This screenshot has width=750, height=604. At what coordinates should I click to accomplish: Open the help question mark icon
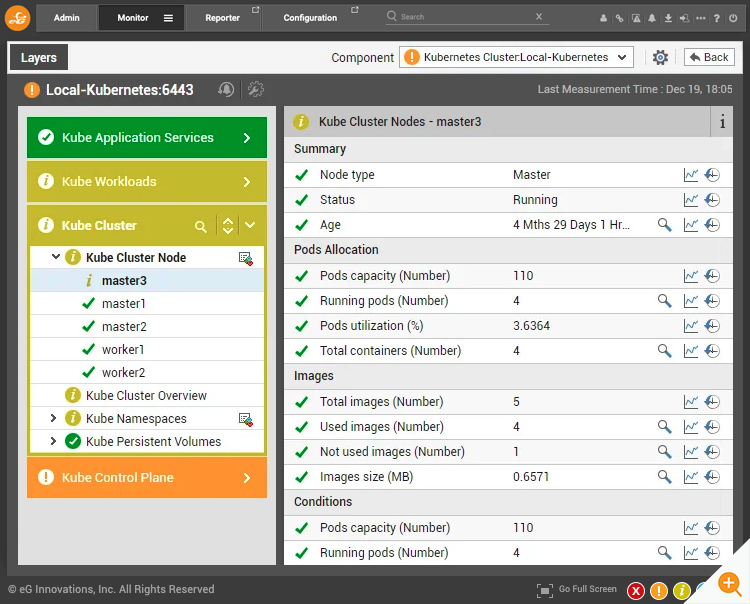coord(717,18)
